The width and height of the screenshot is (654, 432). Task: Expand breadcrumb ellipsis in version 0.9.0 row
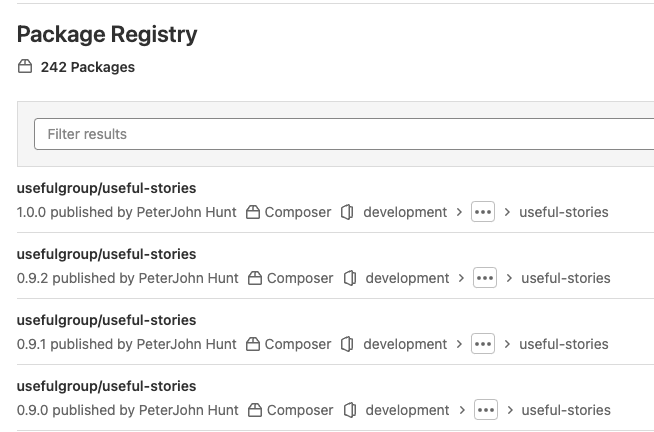(x=486, y=410)
